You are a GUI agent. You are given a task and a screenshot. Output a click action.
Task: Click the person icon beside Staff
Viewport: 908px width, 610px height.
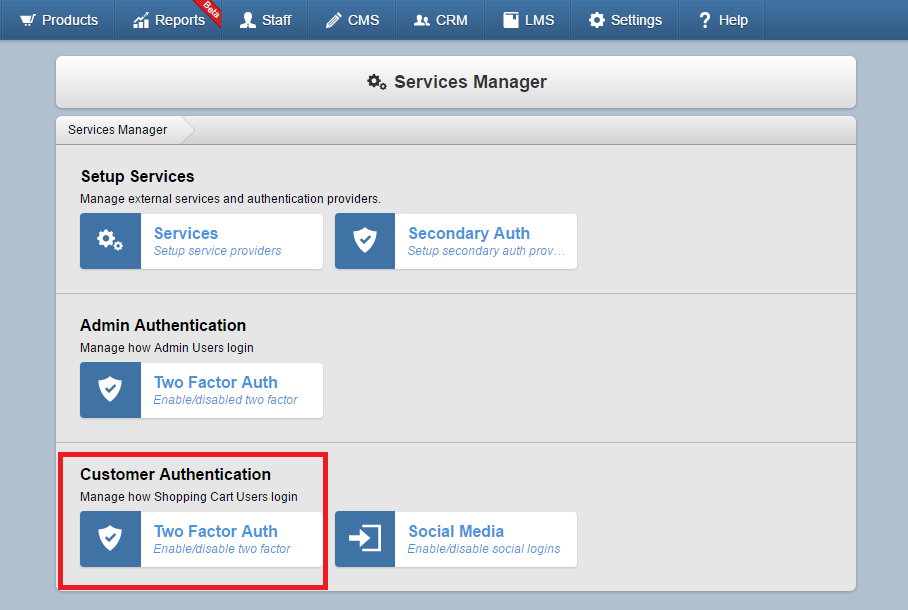point(248,20)
